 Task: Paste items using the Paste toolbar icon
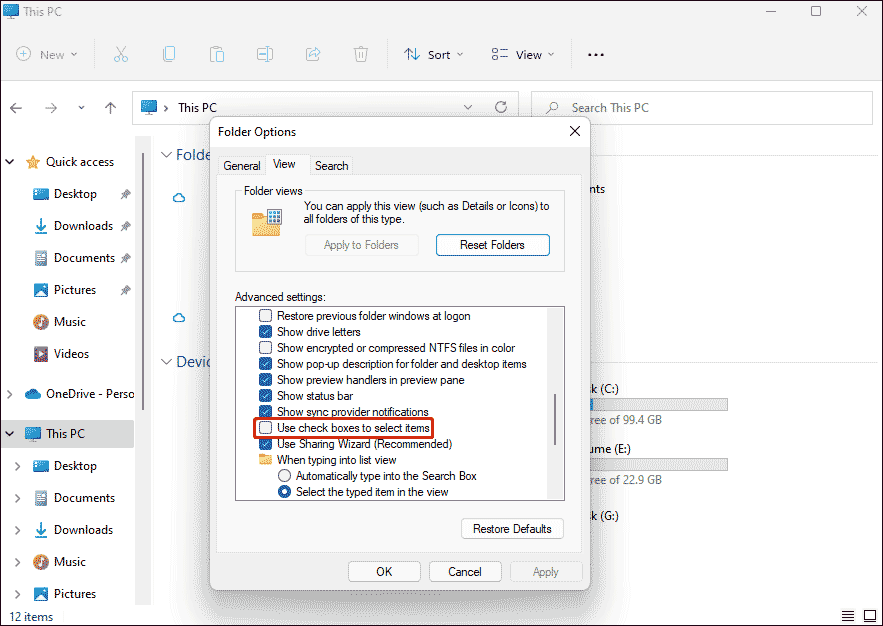(x=216, y=54)
